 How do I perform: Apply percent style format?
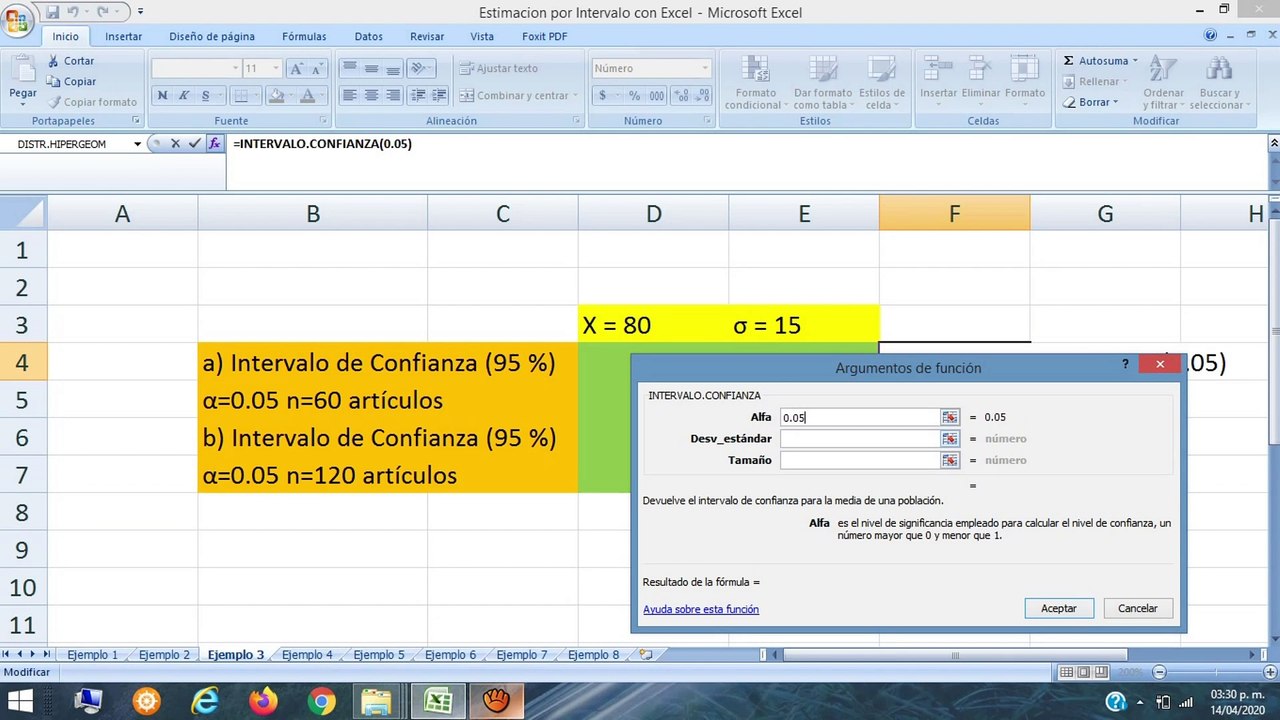click(635, 96)
